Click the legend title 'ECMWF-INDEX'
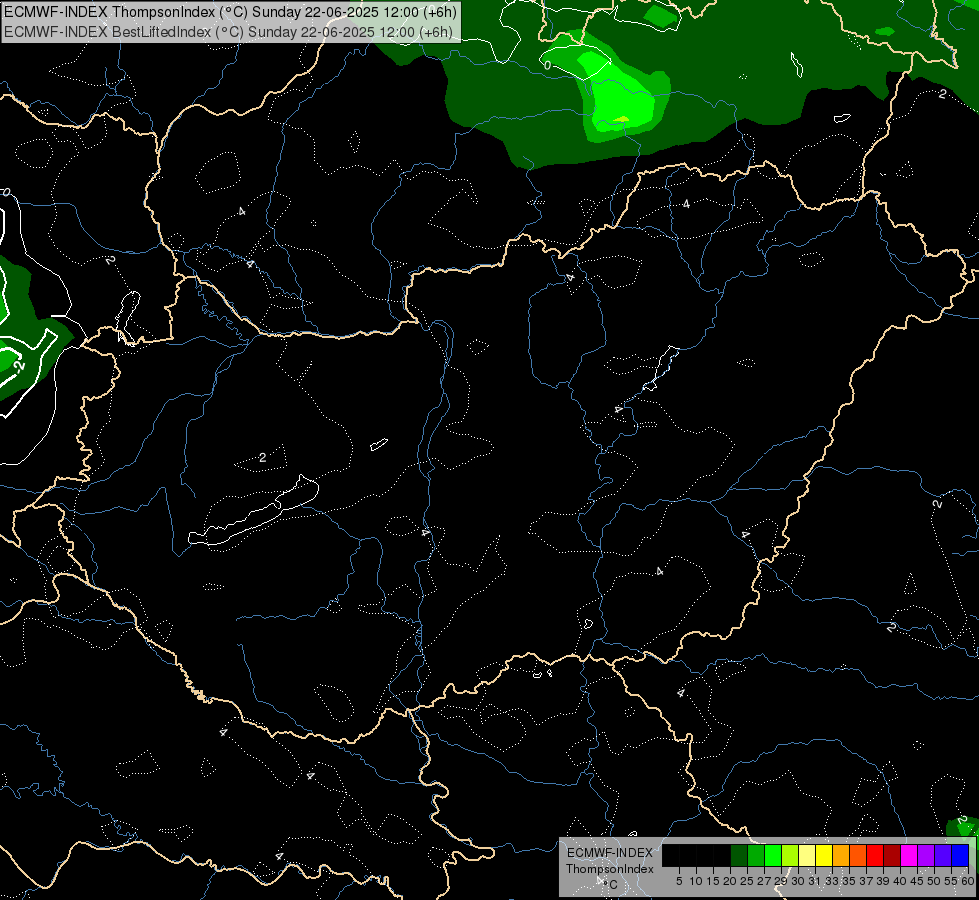 [x=610, y=853]
